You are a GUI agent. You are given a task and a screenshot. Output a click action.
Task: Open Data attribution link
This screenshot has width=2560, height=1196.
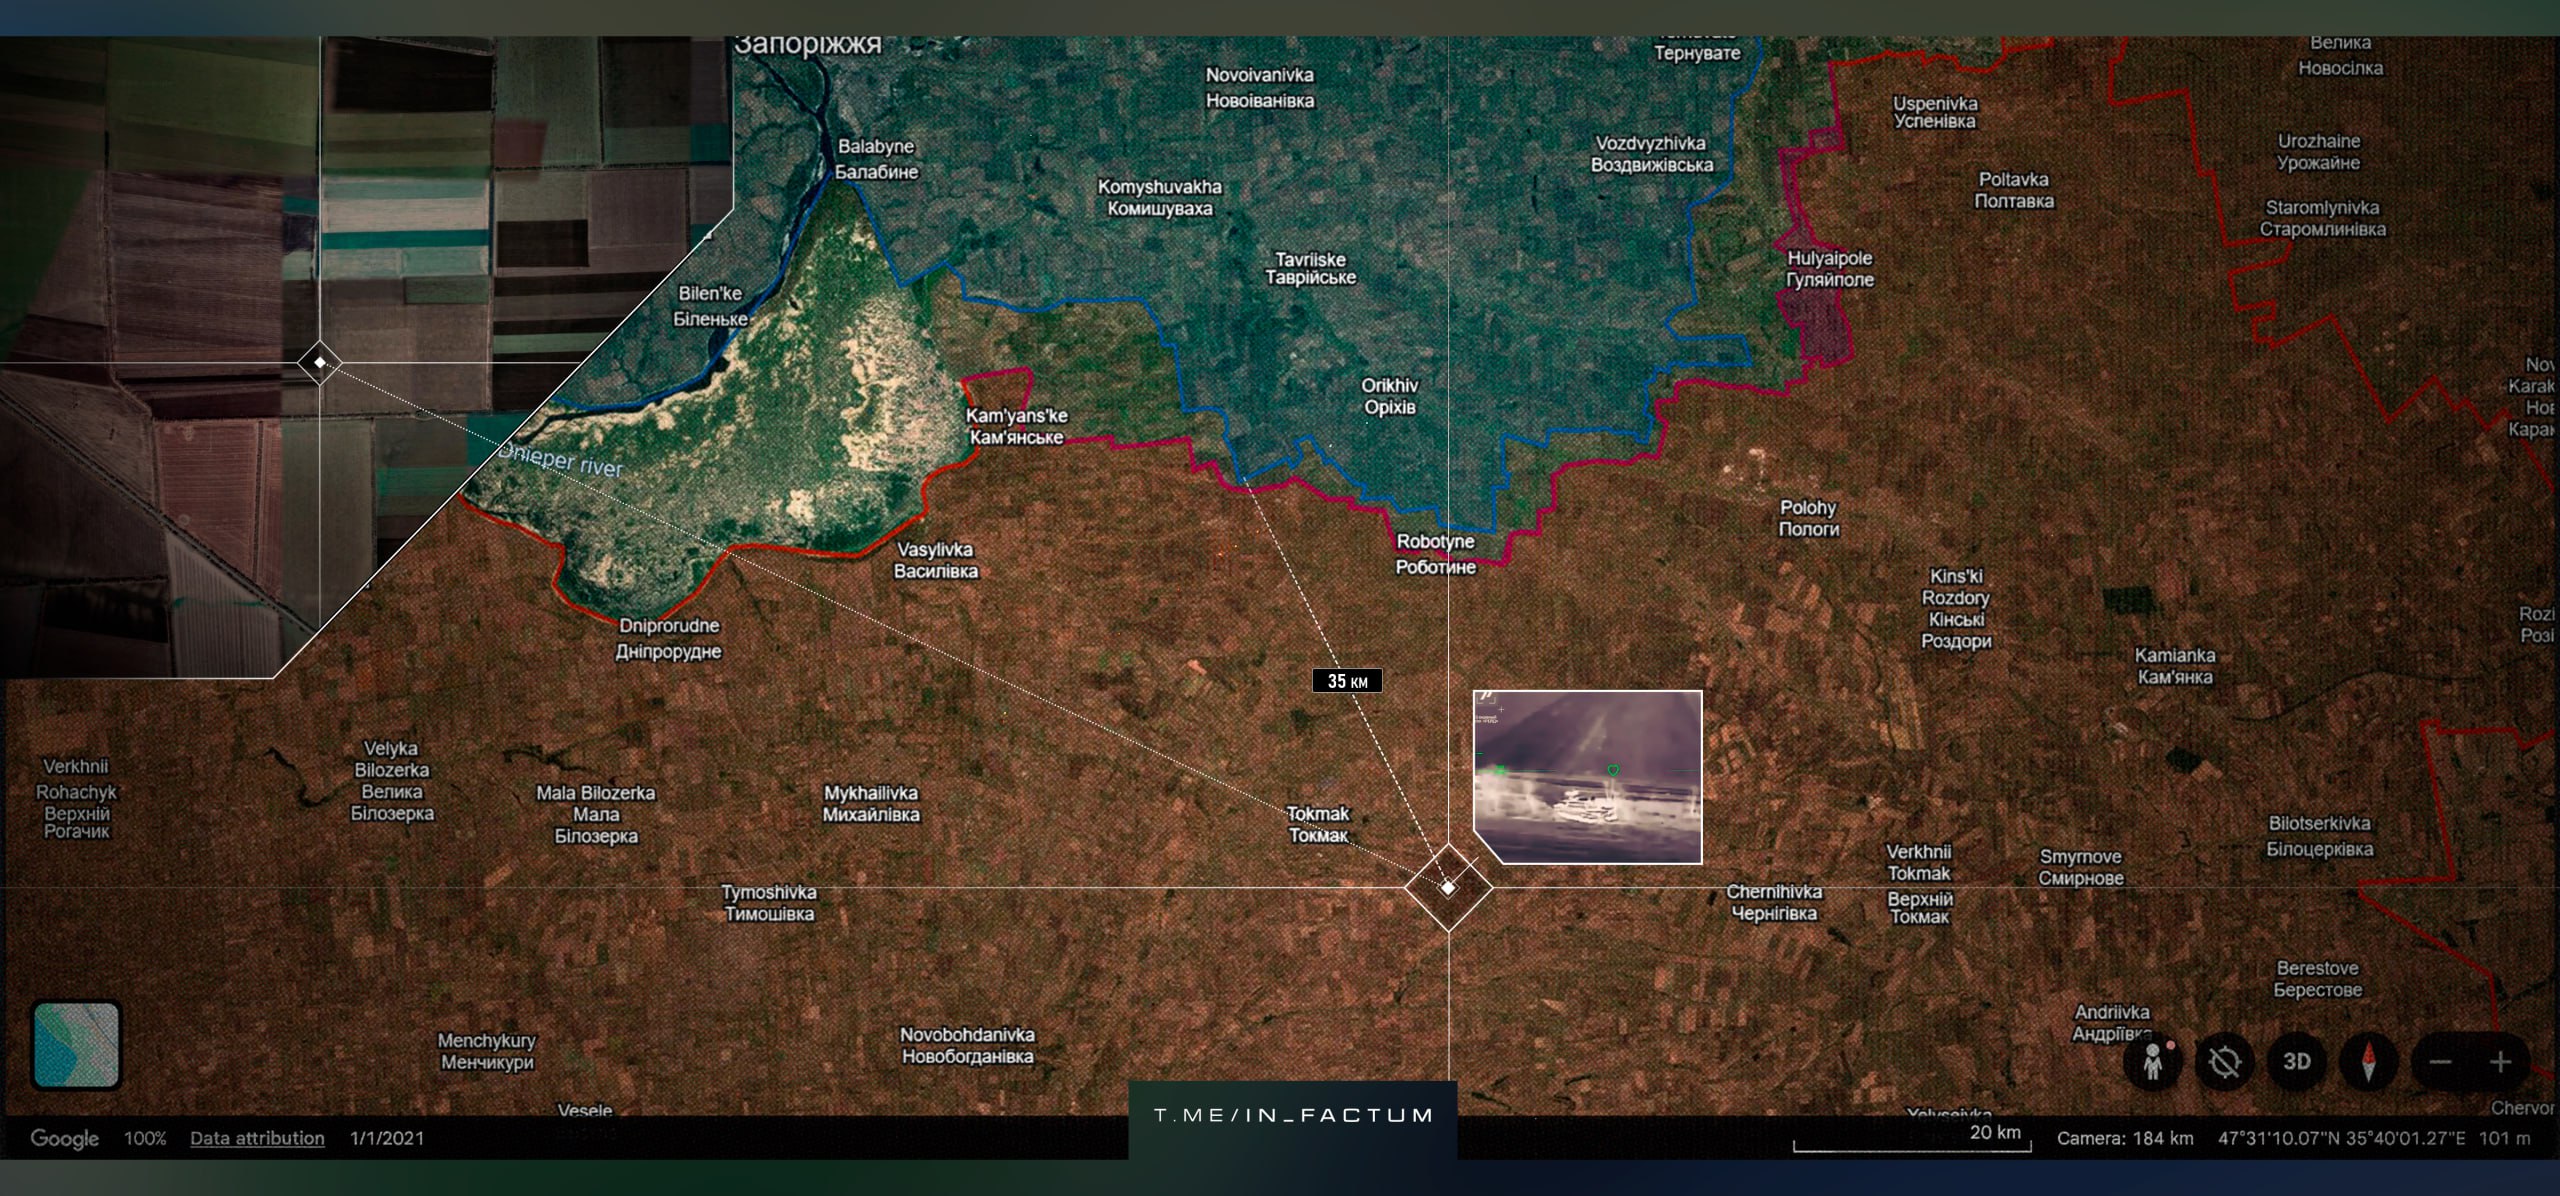pyautogui.click(x=257, y=1138)
